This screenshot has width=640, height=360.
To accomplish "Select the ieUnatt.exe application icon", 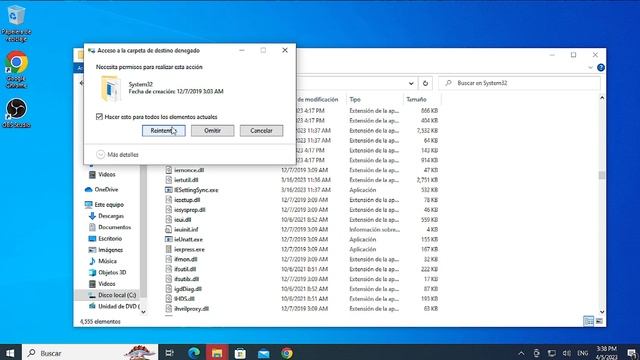I will (x=169, y=239).
